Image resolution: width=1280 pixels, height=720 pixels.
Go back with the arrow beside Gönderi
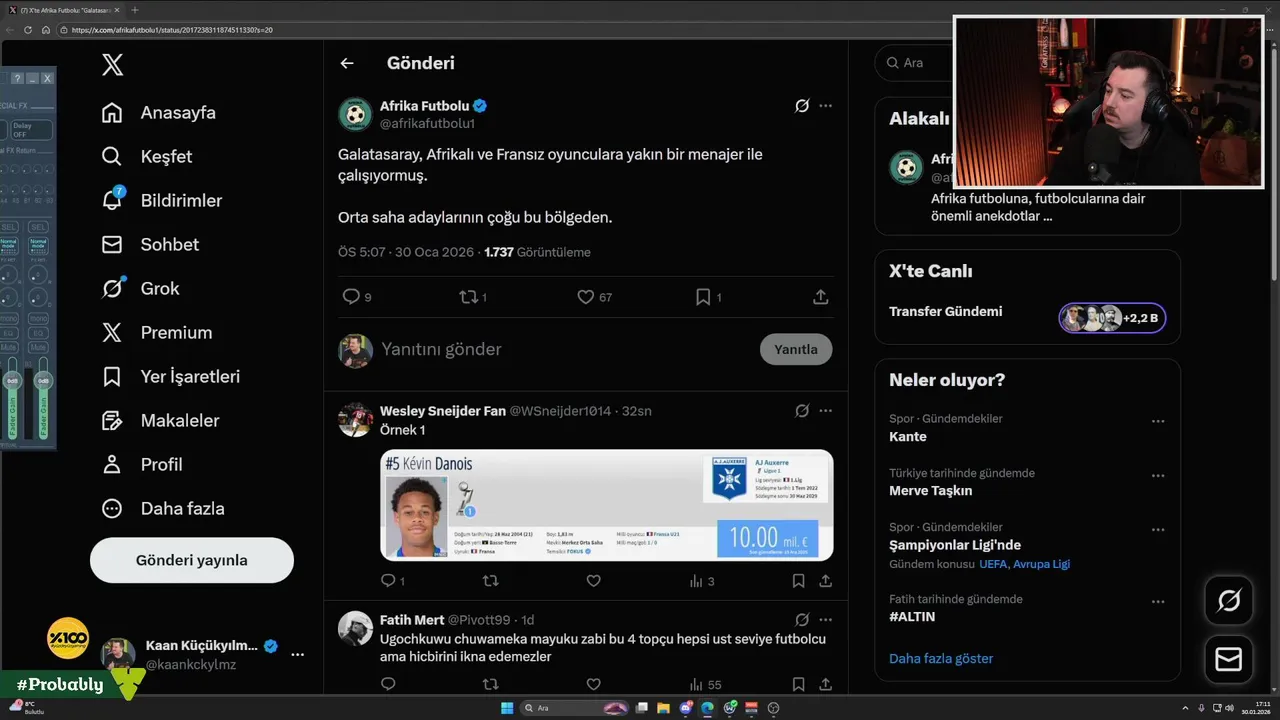point(347,63)
